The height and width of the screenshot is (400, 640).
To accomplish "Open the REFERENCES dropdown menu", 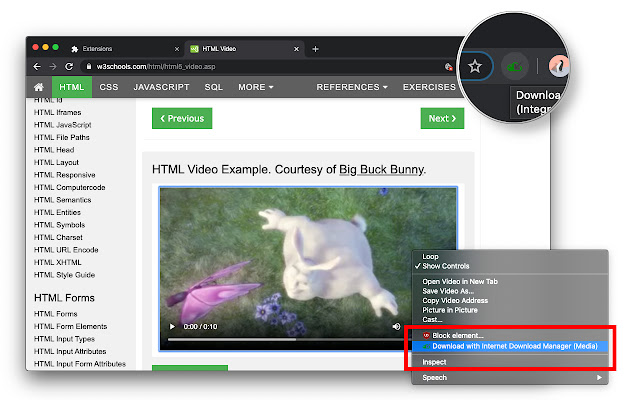I will pyautogui.click(x=352, y=87).
